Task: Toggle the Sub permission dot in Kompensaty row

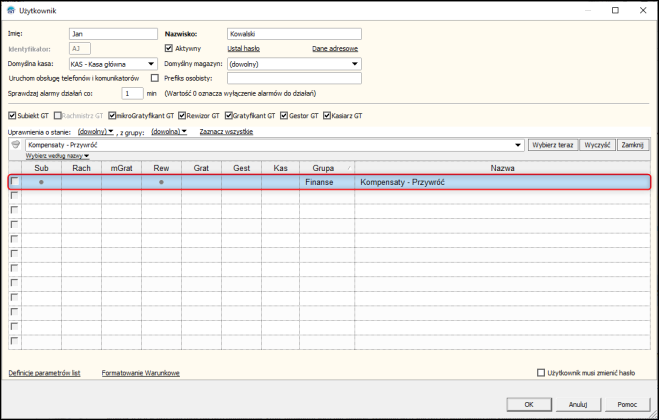Action: 41,182
